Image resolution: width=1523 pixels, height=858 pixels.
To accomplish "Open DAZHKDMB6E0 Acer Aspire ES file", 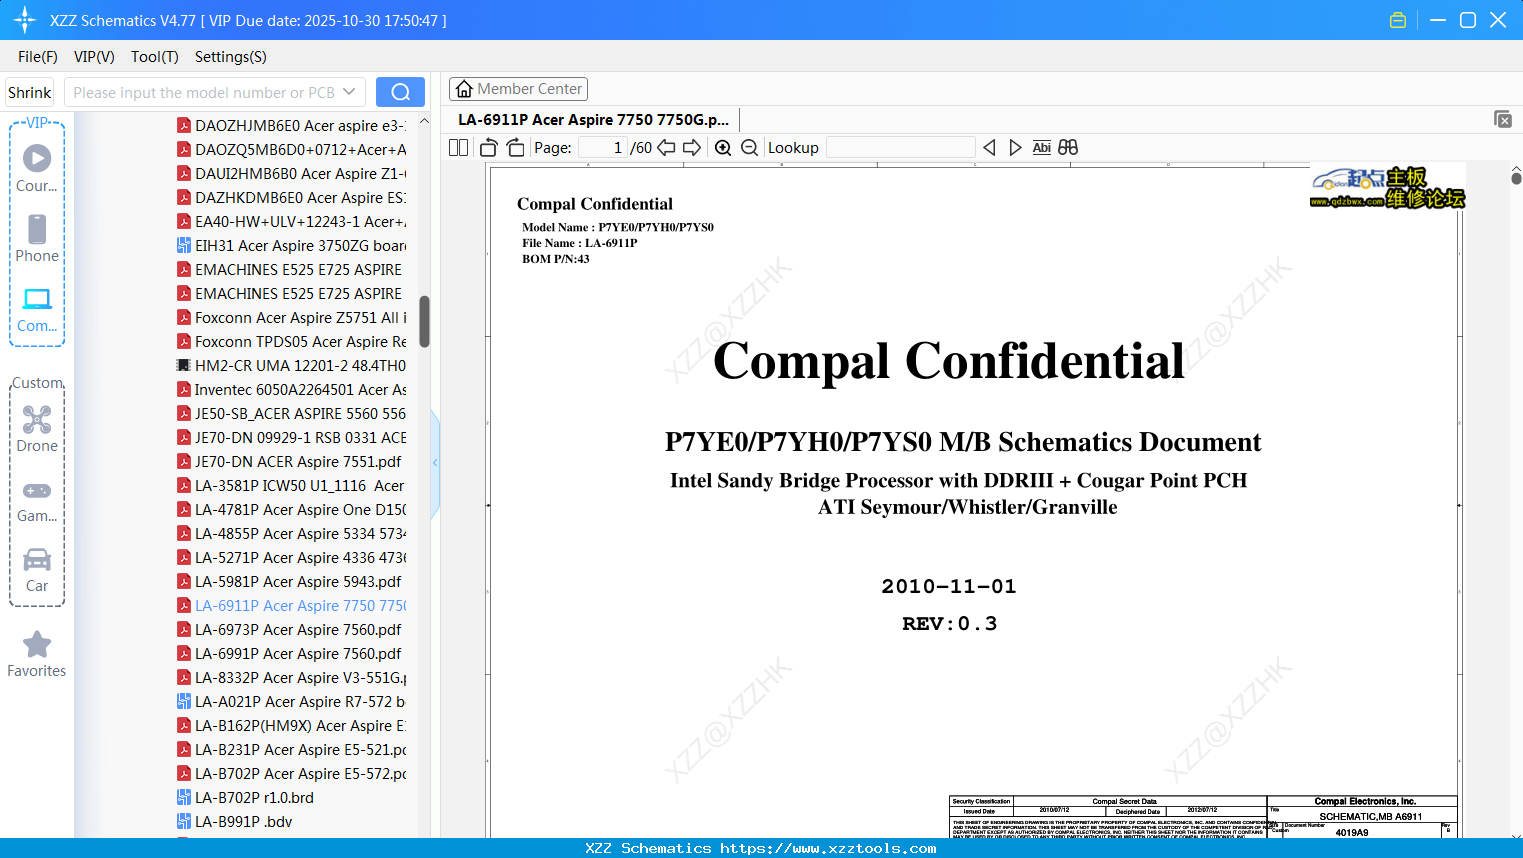I will click(300, 197).
